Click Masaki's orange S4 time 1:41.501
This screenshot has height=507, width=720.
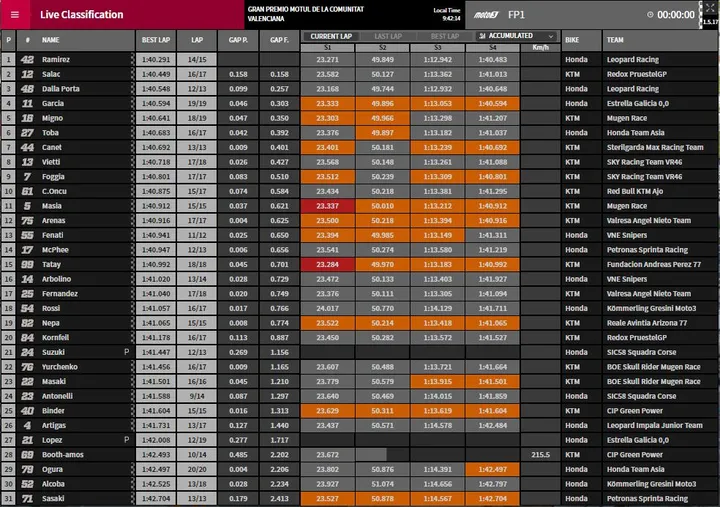click(x=492, y=381)
